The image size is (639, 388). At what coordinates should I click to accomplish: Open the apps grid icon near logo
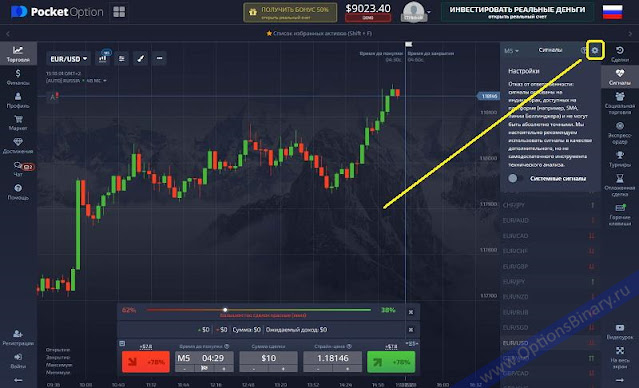click(x=119, y=12)
